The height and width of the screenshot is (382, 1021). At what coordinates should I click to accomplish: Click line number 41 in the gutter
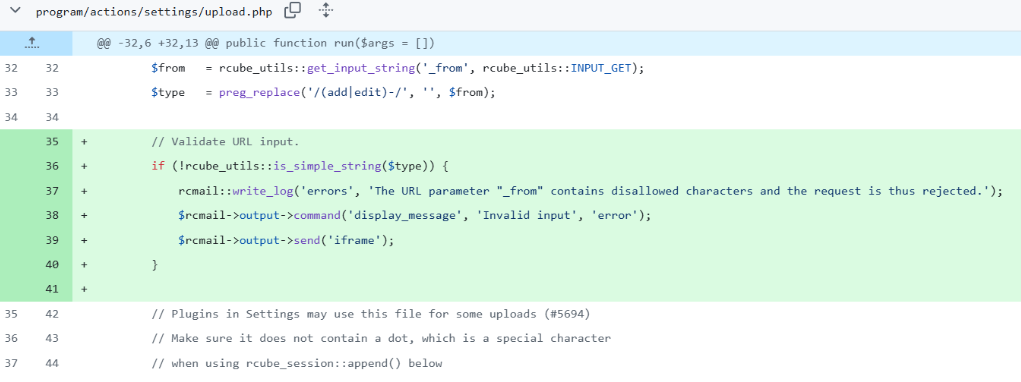(52, 289)
